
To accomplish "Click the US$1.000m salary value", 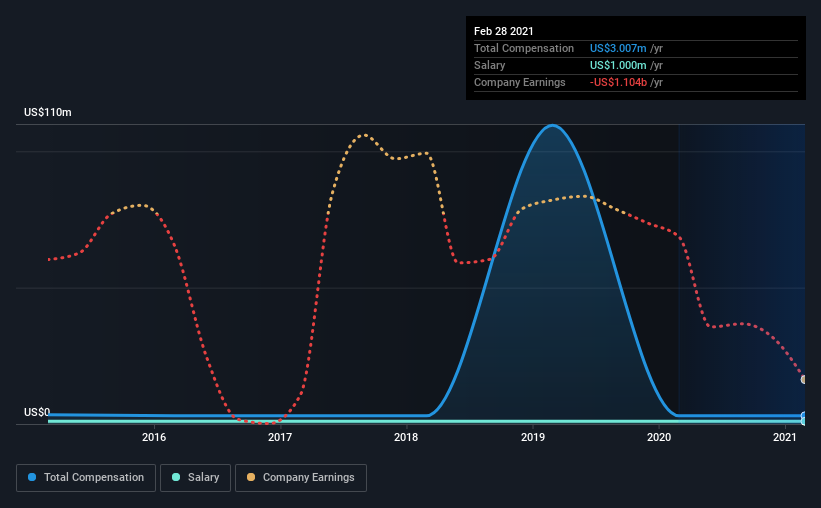I will [x=618, y=65].
